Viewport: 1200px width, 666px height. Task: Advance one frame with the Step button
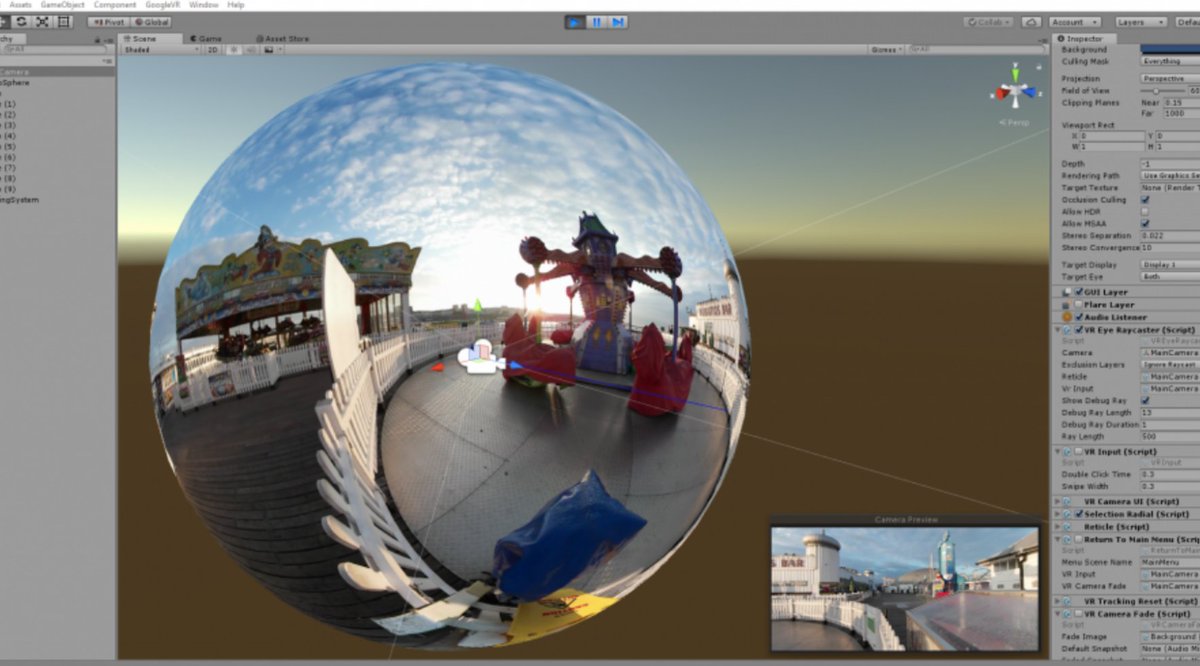(619, 21)
